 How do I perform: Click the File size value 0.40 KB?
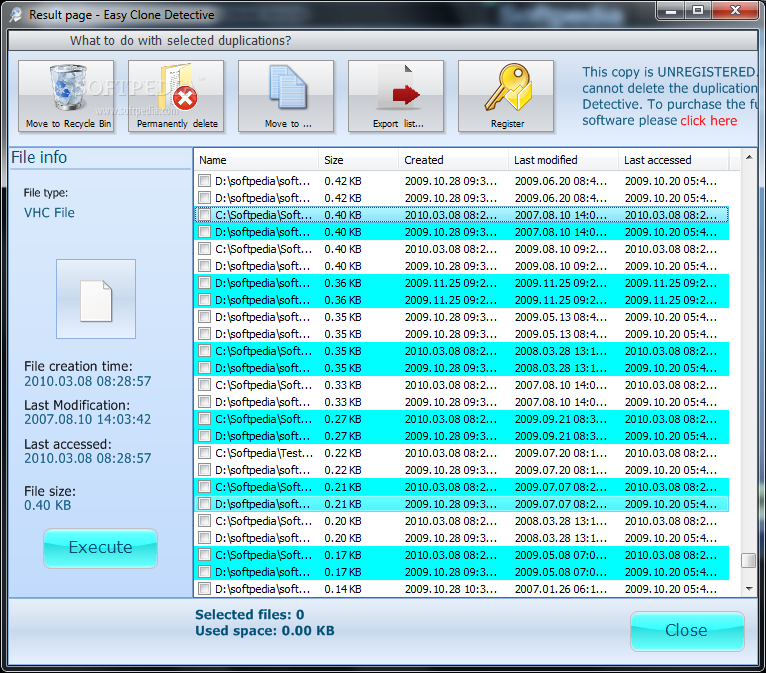pyautogui.click(x=48, y=505)
